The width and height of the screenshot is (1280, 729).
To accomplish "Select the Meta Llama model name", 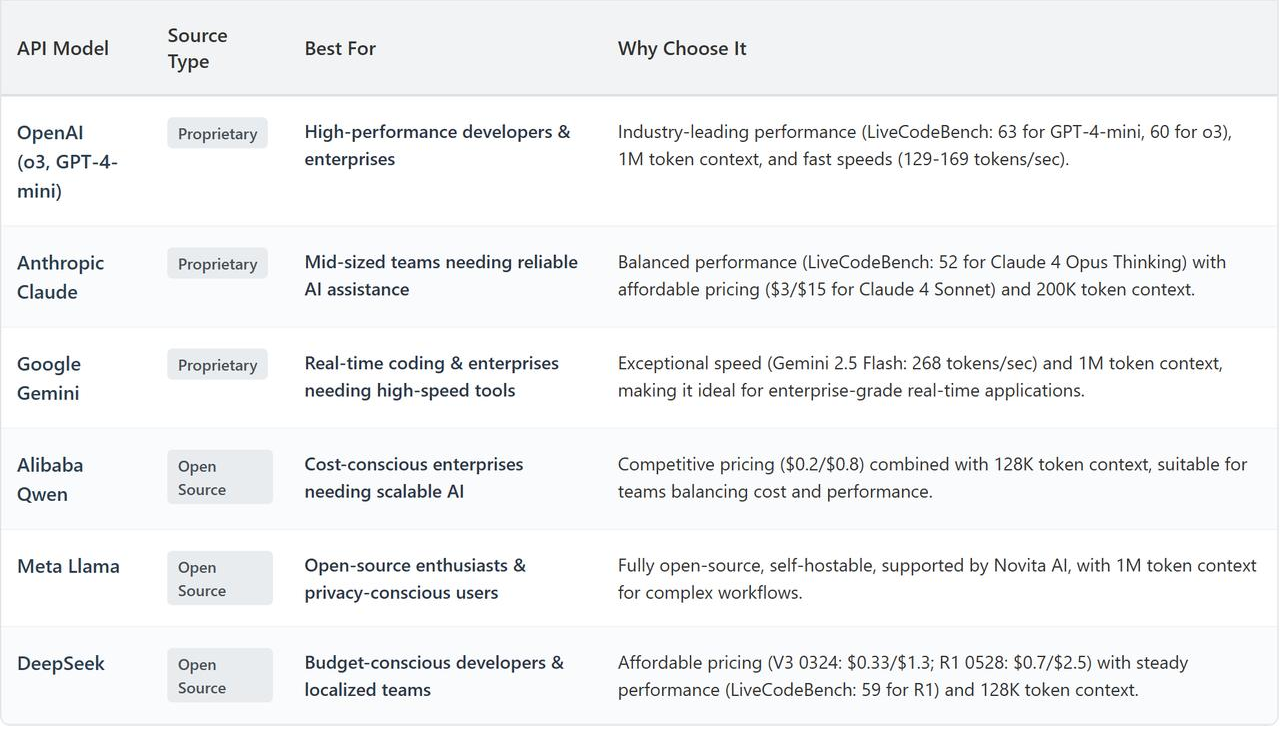I will 68,566.
